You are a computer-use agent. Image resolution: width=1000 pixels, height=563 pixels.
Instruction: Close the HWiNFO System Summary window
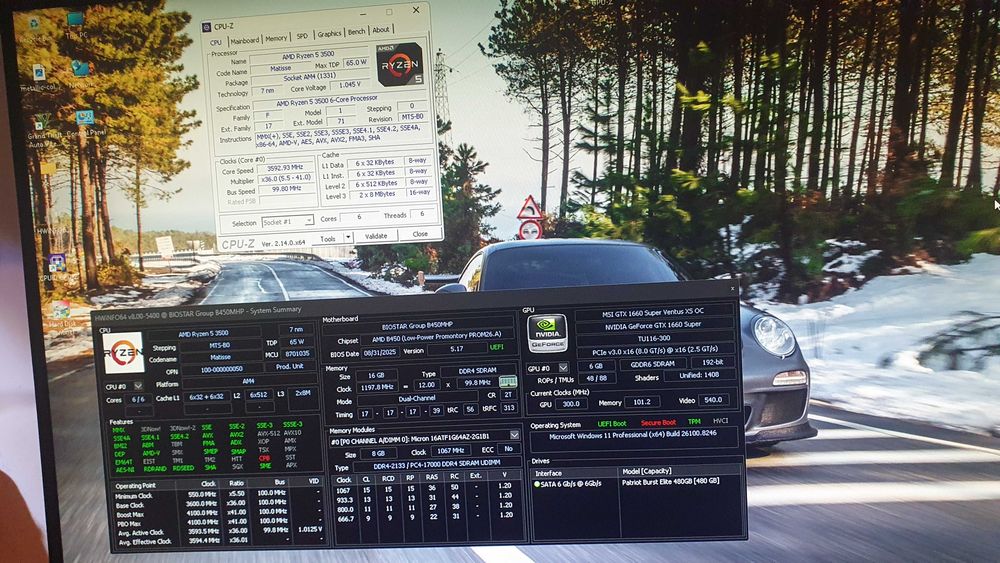click(732, 289)
